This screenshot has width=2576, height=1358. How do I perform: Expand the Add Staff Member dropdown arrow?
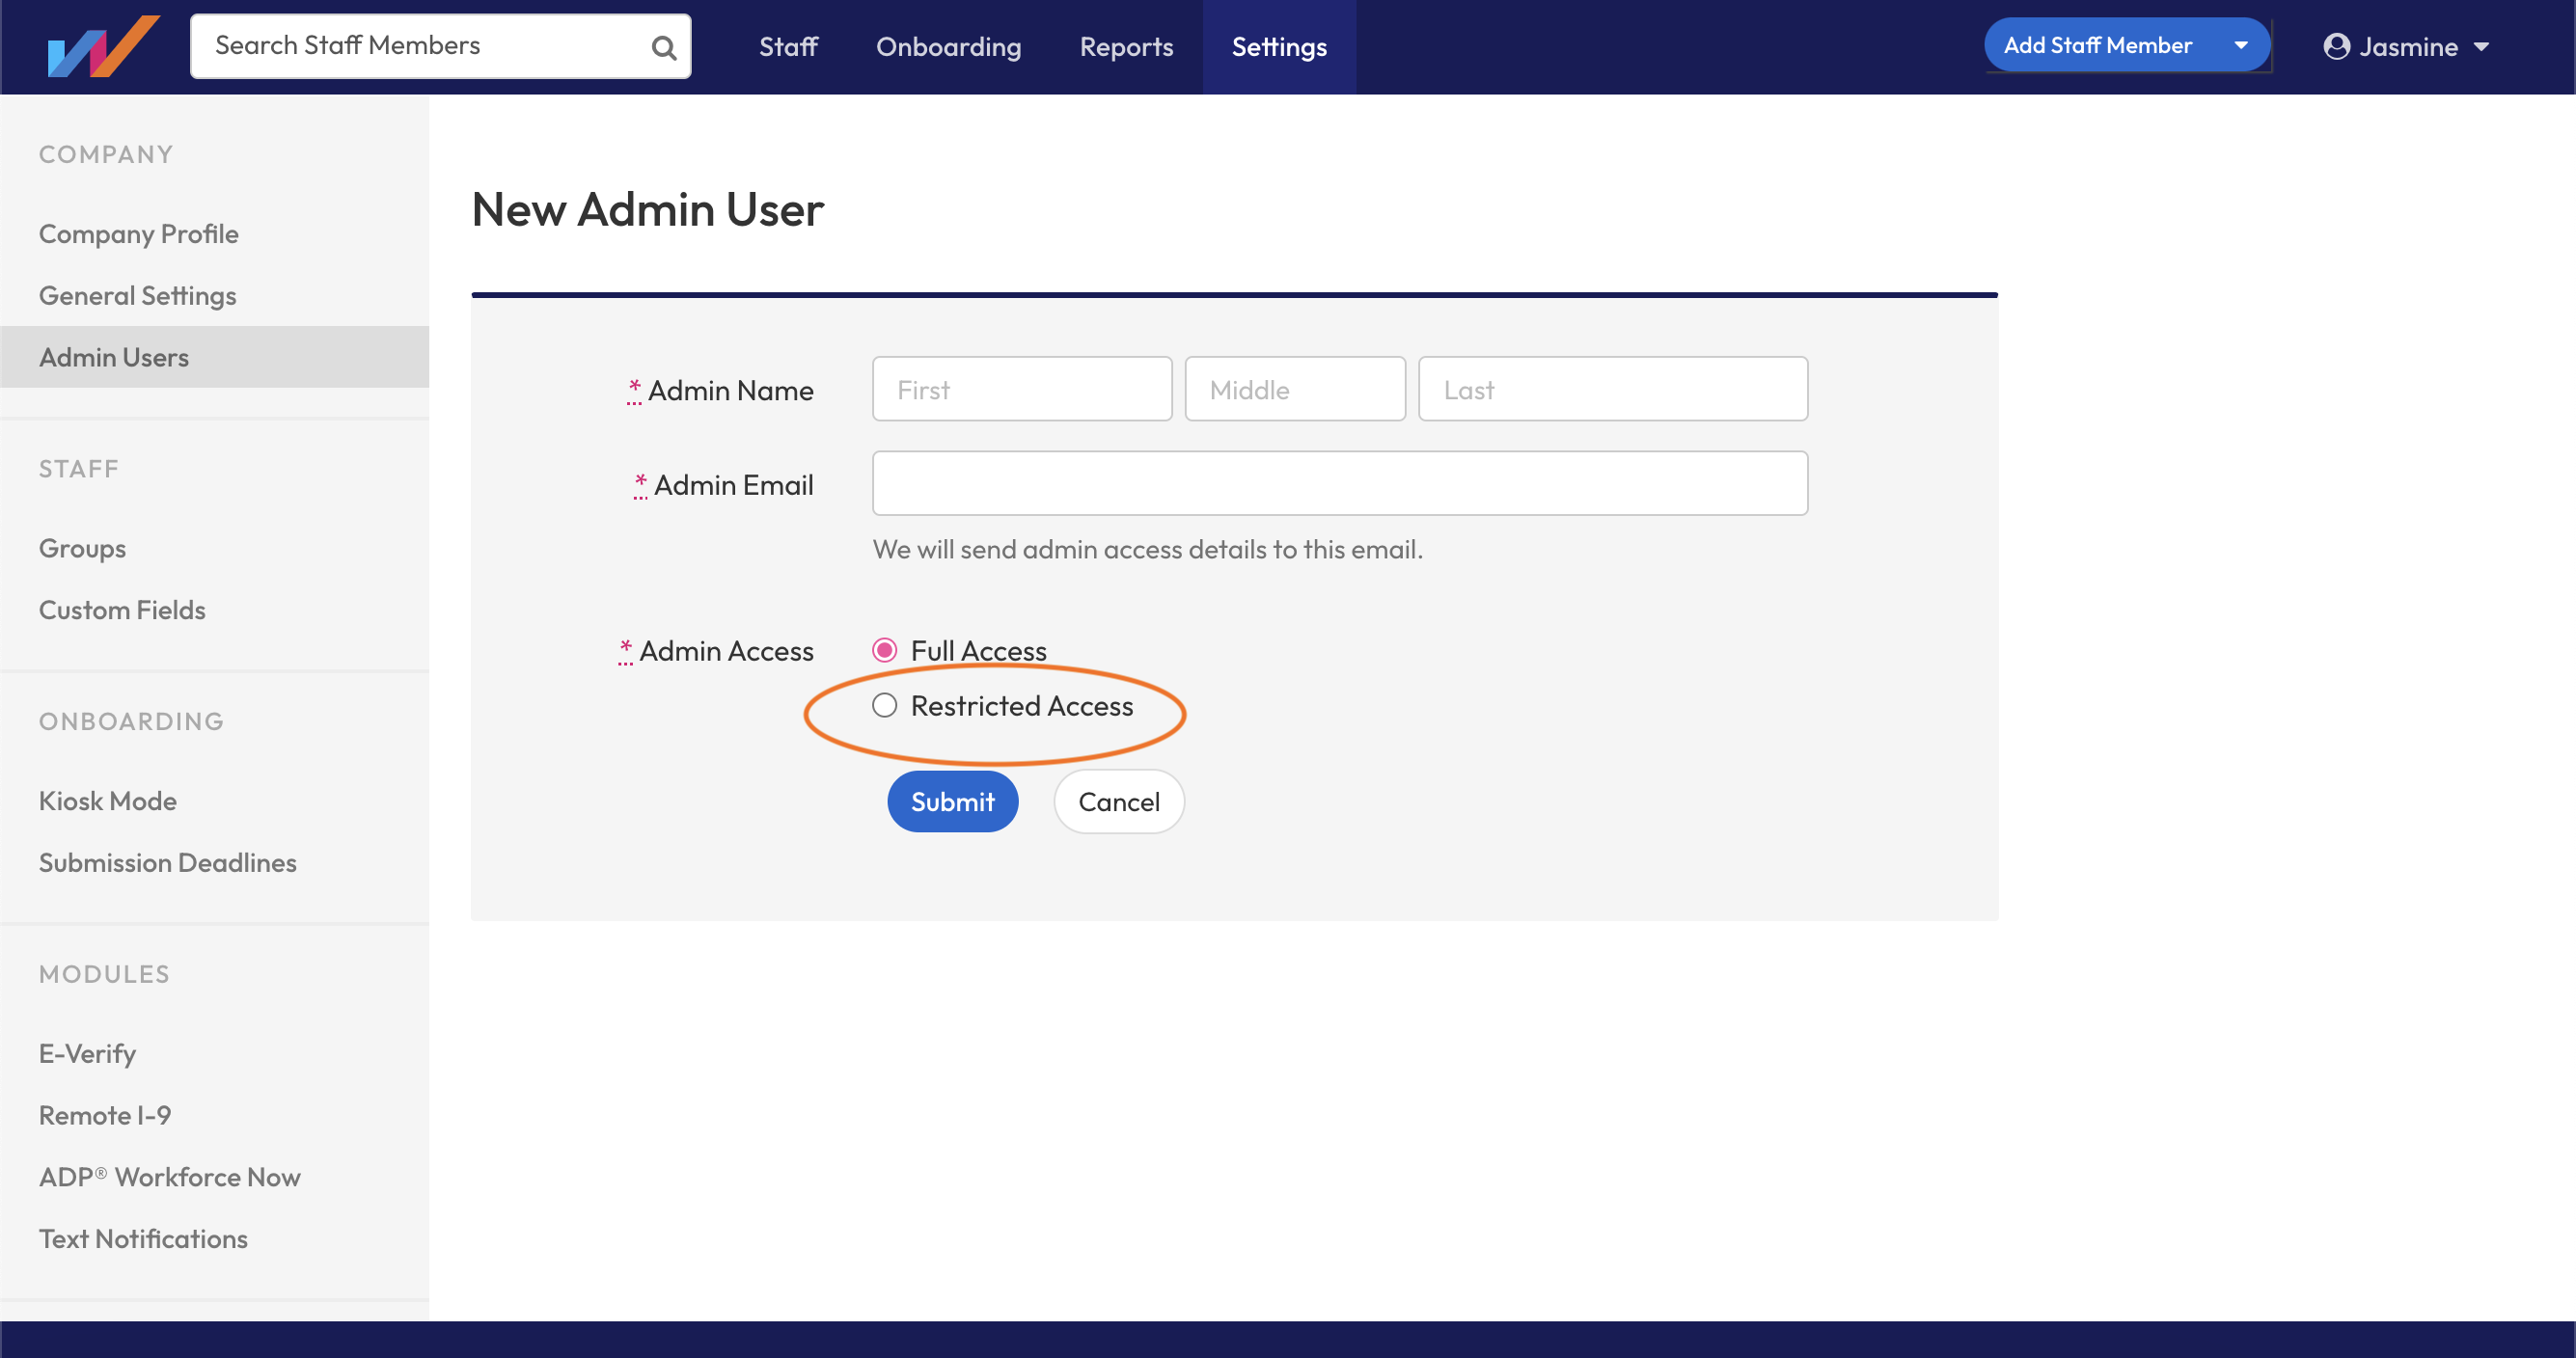point(2241,45)
